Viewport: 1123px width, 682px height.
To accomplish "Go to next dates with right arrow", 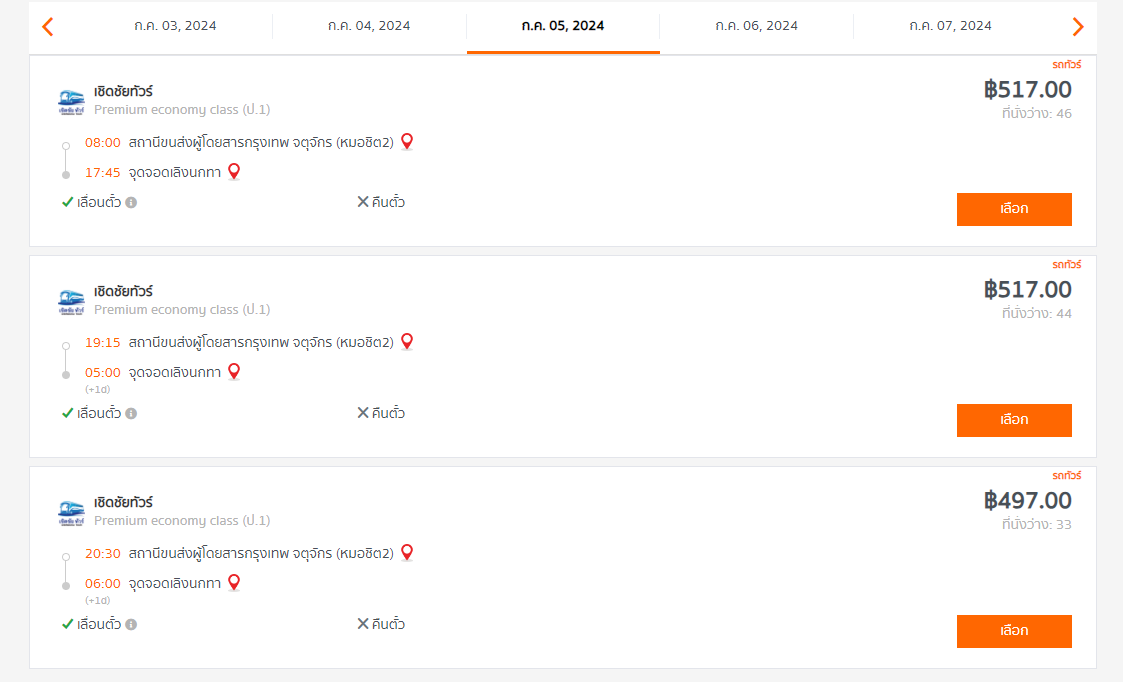I will [1077, 27].
